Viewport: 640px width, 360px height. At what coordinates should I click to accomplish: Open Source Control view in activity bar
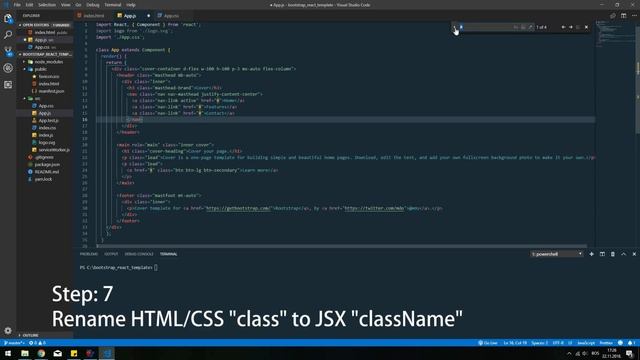pyautogui.click(x=8, y=51)
